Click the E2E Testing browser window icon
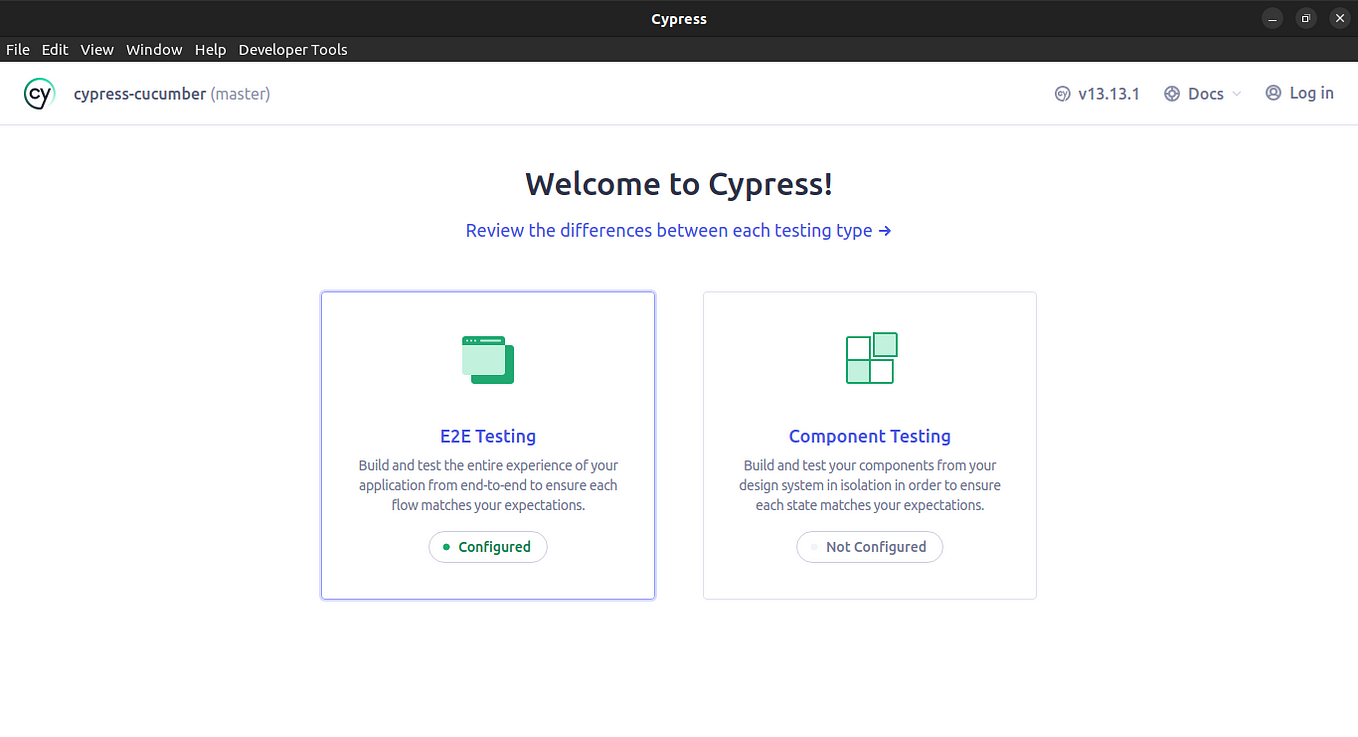 [x=488, y=359]
